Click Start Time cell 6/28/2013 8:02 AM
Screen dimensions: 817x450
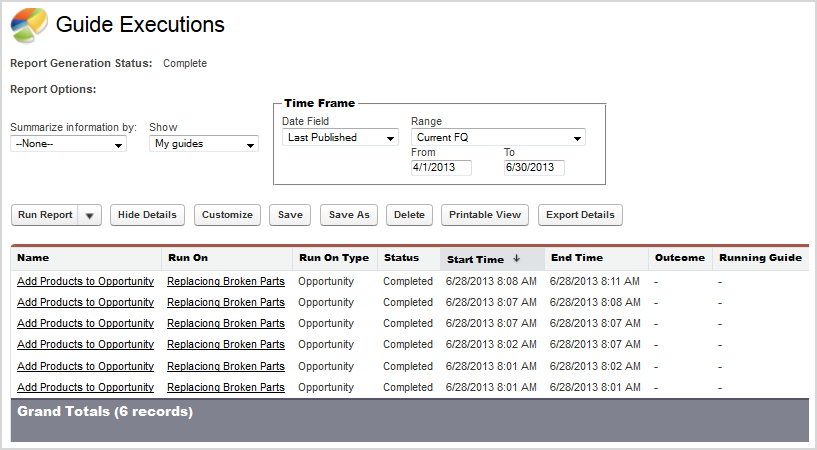(x=491, y=344)
